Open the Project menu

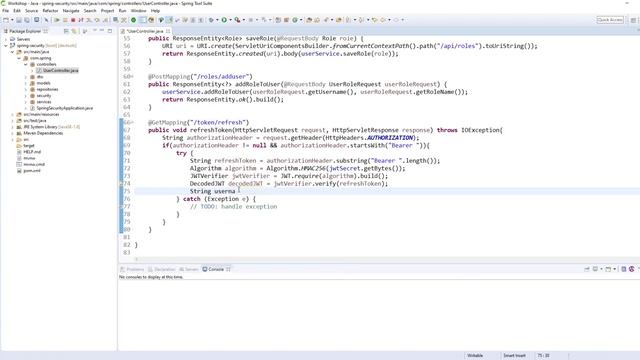(x=107, y=11)
